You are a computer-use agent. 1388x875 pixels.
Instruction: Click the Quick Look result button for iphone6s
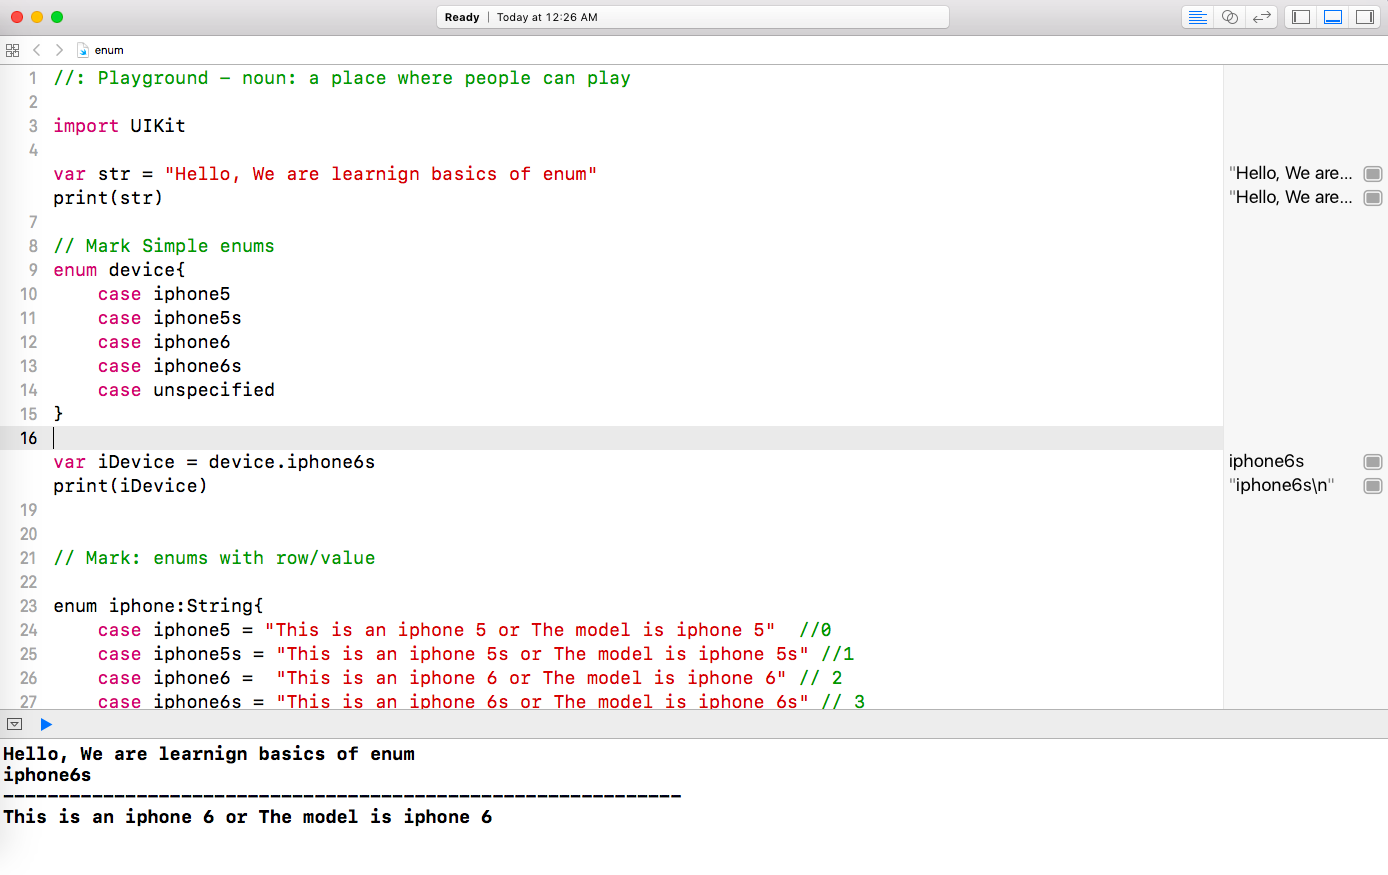[x=1372, y=461]
